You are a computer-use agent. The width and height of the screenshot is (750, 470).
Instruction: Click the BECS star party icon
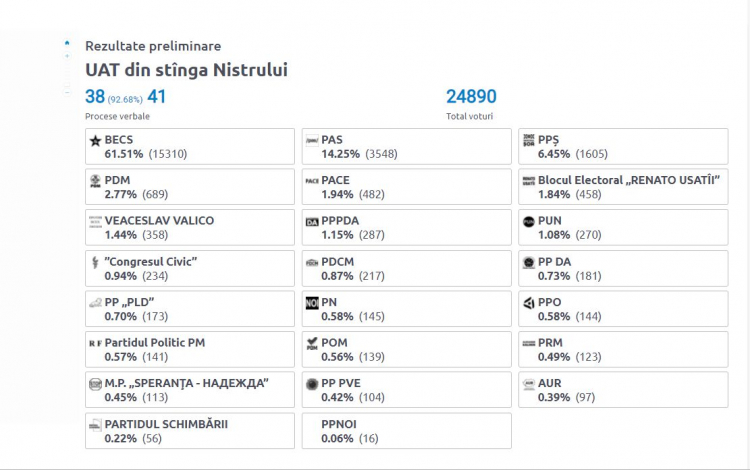(95, 141)
